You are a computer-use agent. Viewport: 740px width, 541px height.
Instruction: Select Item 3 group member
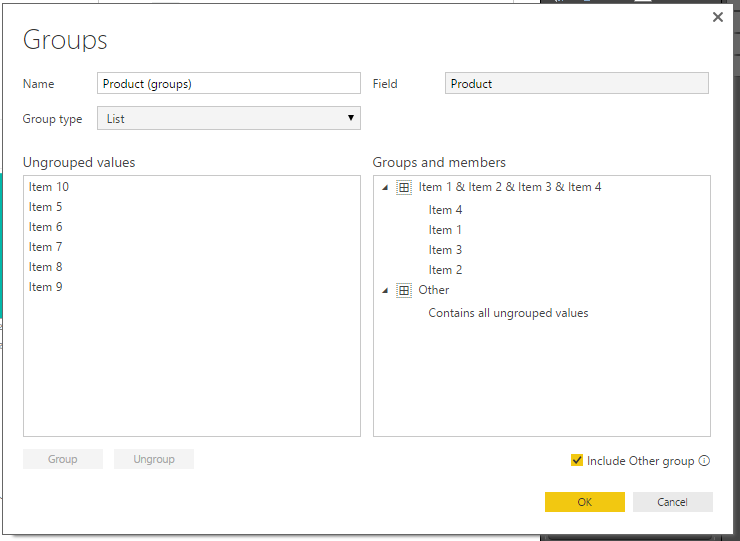[445, 250]
